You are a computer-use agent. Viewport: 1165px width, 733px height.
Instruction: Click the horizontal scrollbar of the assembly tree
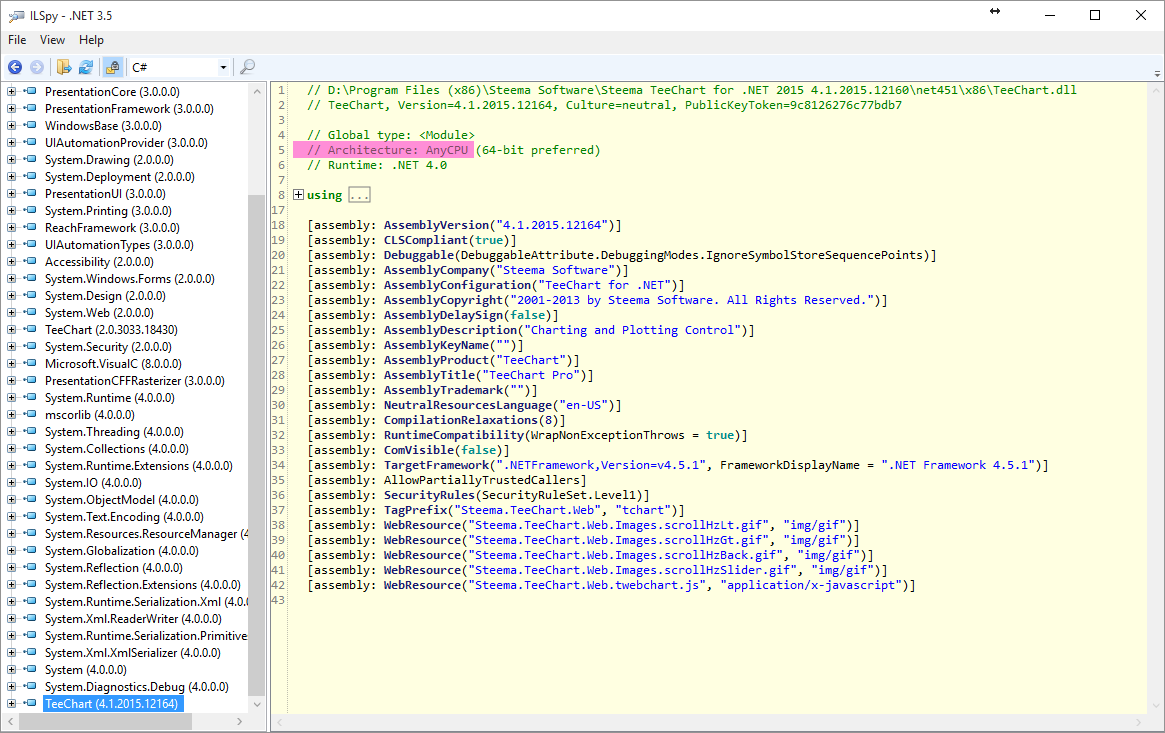(105, 721)
